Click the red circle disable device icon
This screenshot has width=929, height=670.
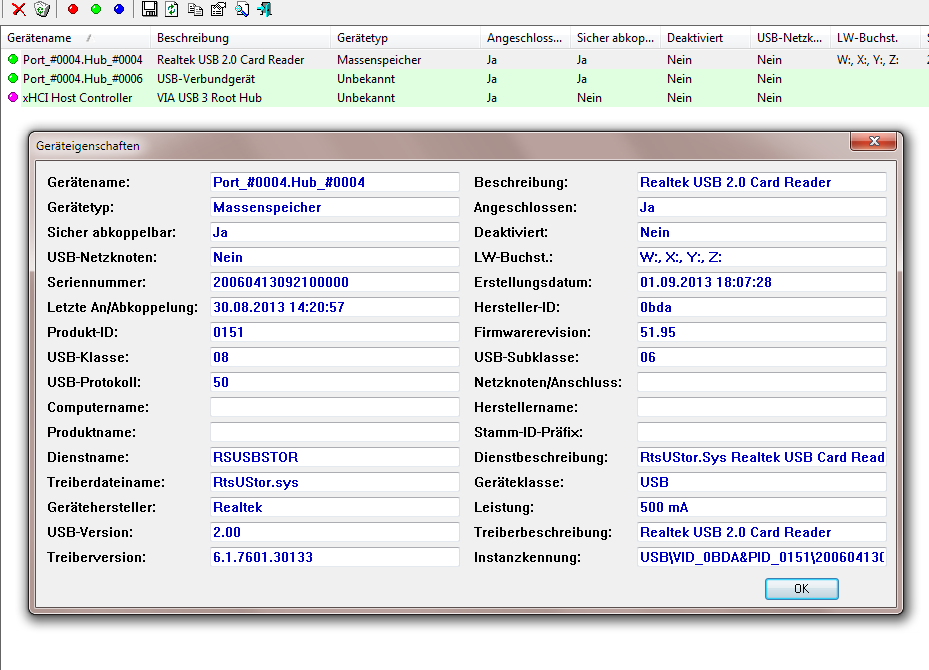pyautogui.click(x=73, y=9)
